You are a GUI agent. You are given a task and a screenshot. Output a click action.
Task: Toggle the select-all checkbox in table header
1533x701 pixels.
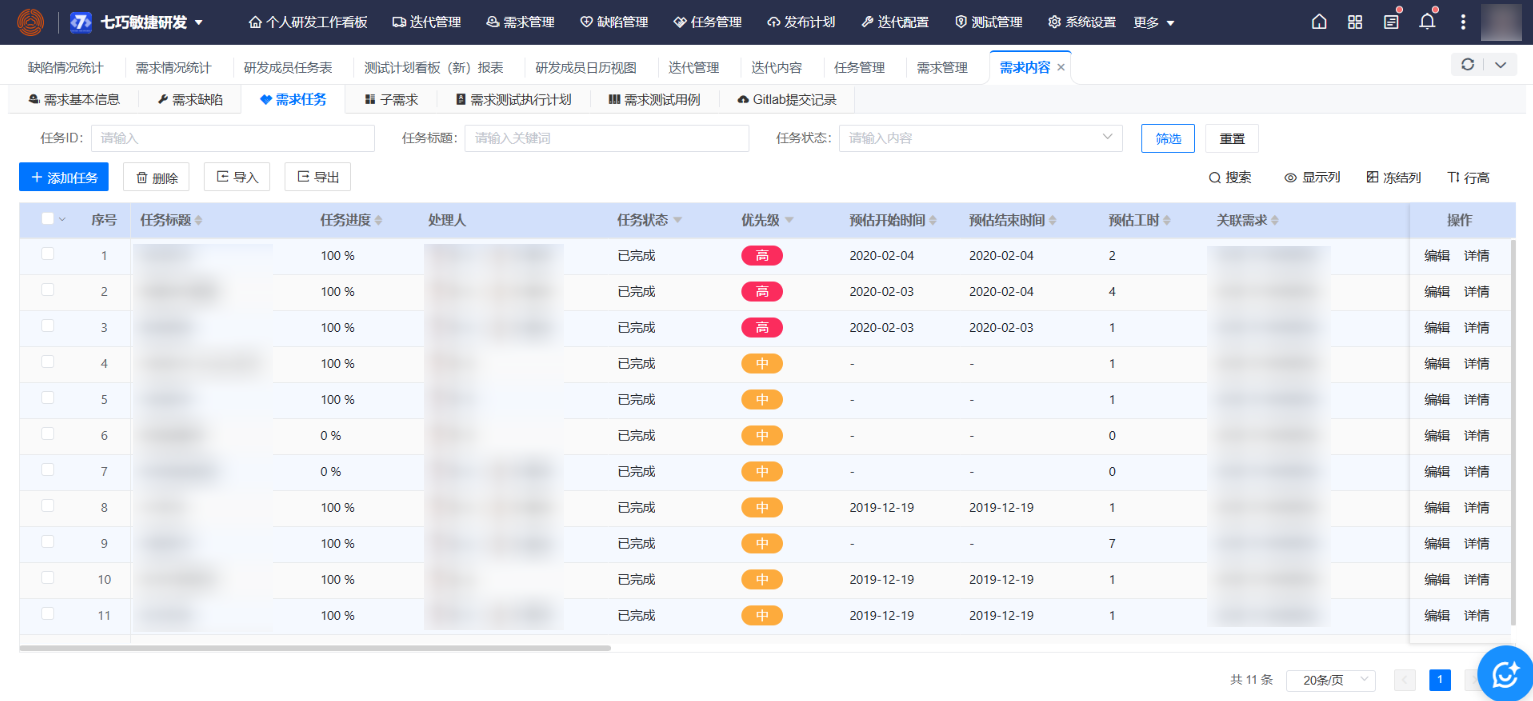click(48, 219)
